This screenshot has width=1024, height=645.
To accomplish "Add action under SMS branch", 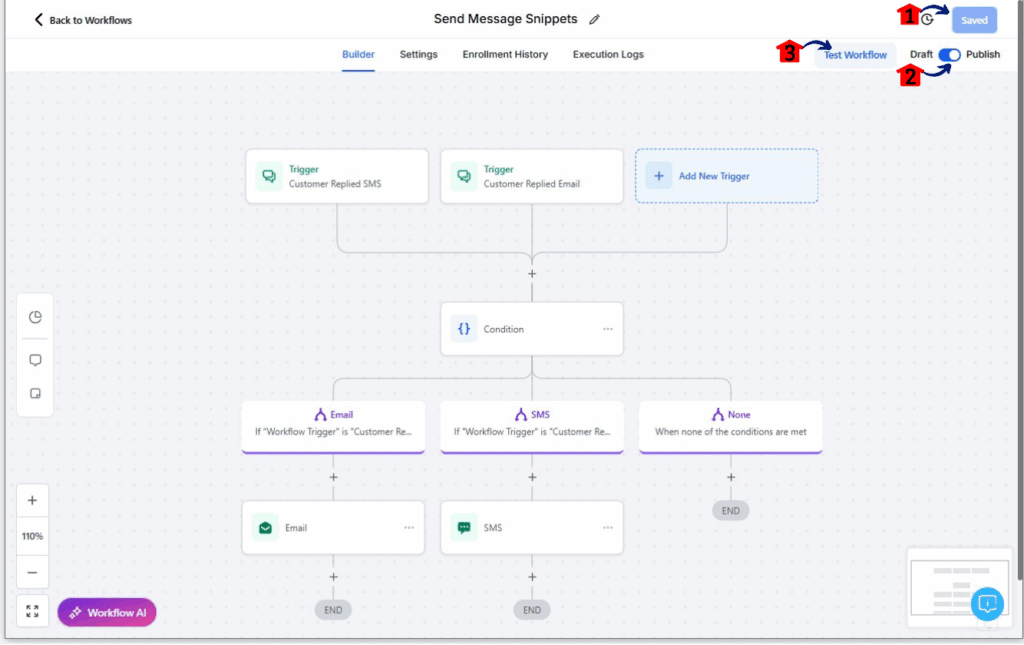I will coord(532,477).
